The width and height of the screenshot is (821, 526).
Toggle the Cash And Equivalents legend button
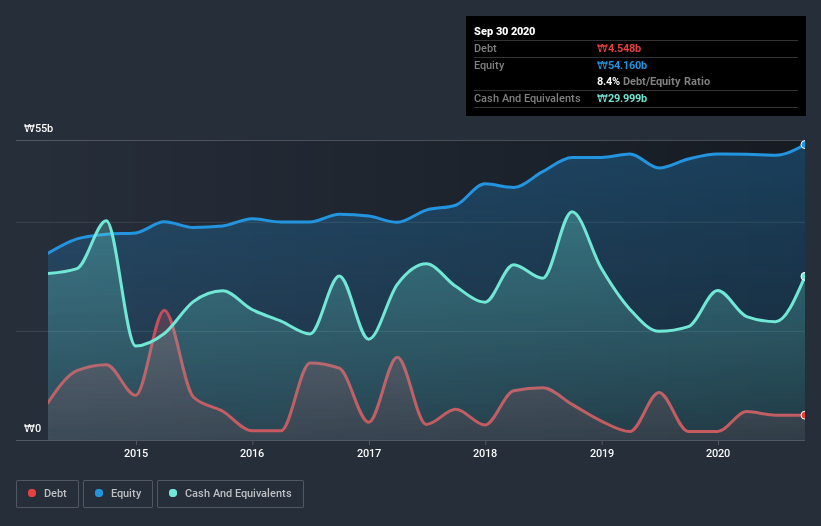click(x=230, y=494)
